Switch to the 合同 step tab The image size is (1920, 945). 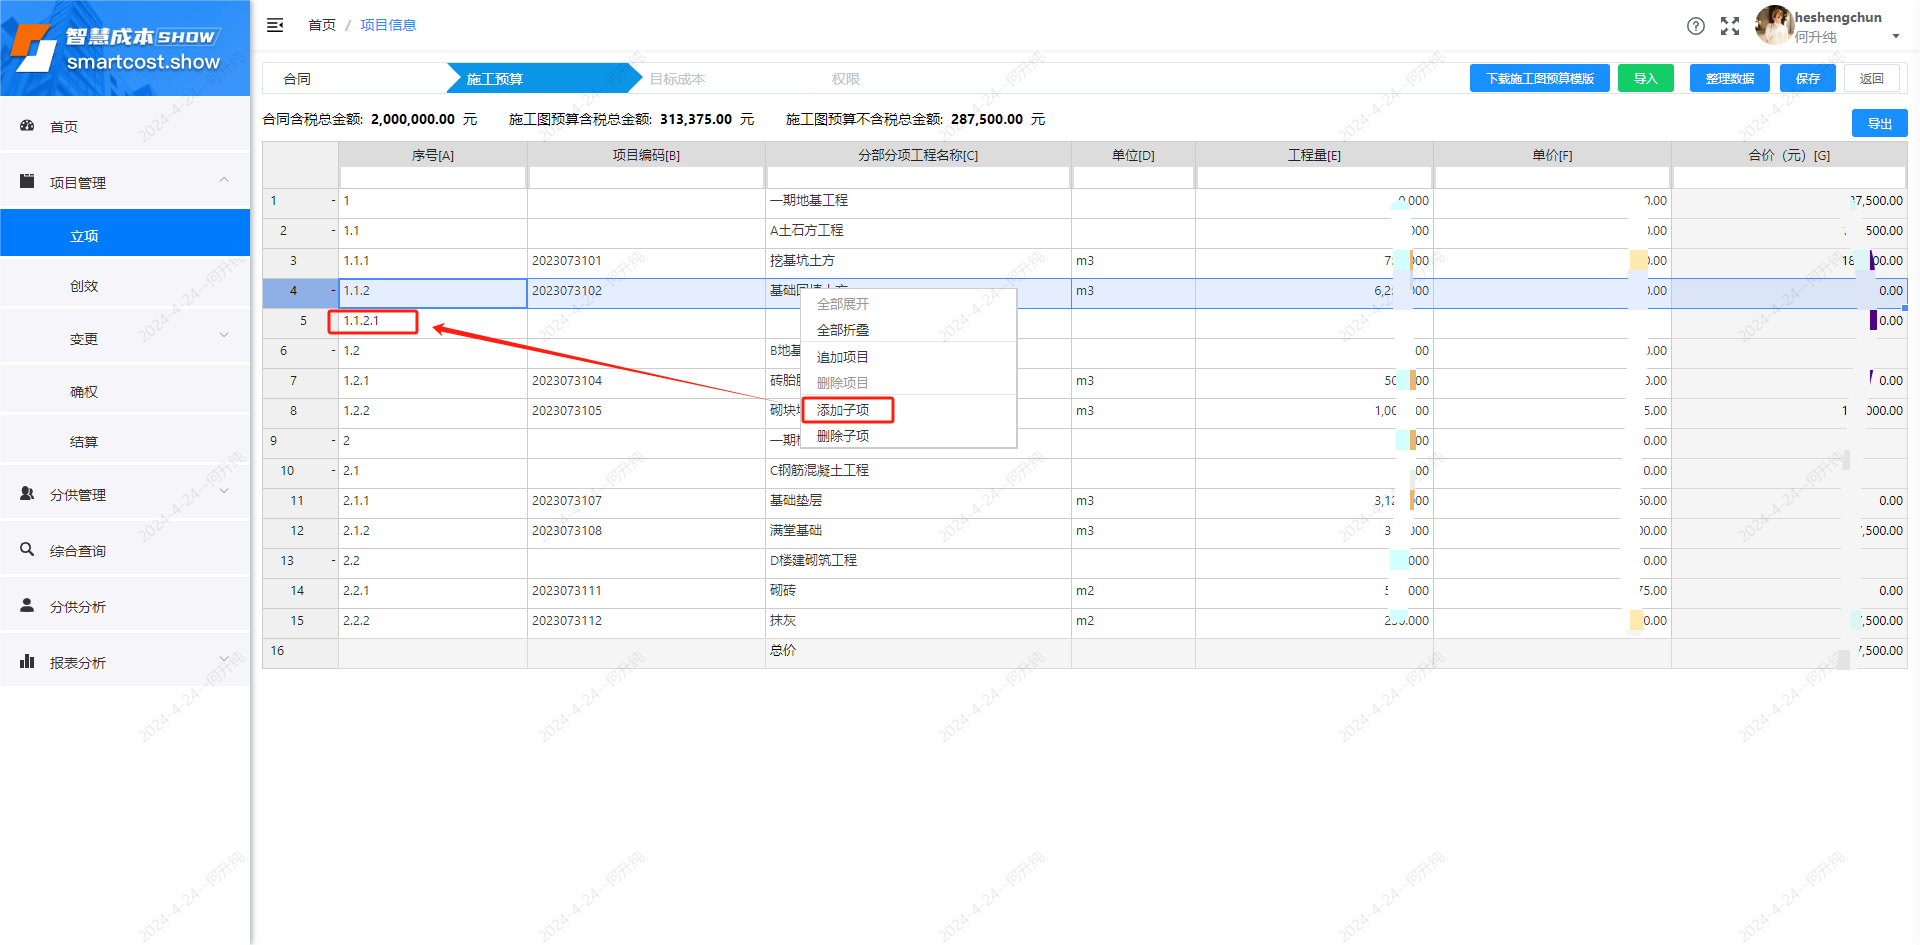click(x=298, y=79)
